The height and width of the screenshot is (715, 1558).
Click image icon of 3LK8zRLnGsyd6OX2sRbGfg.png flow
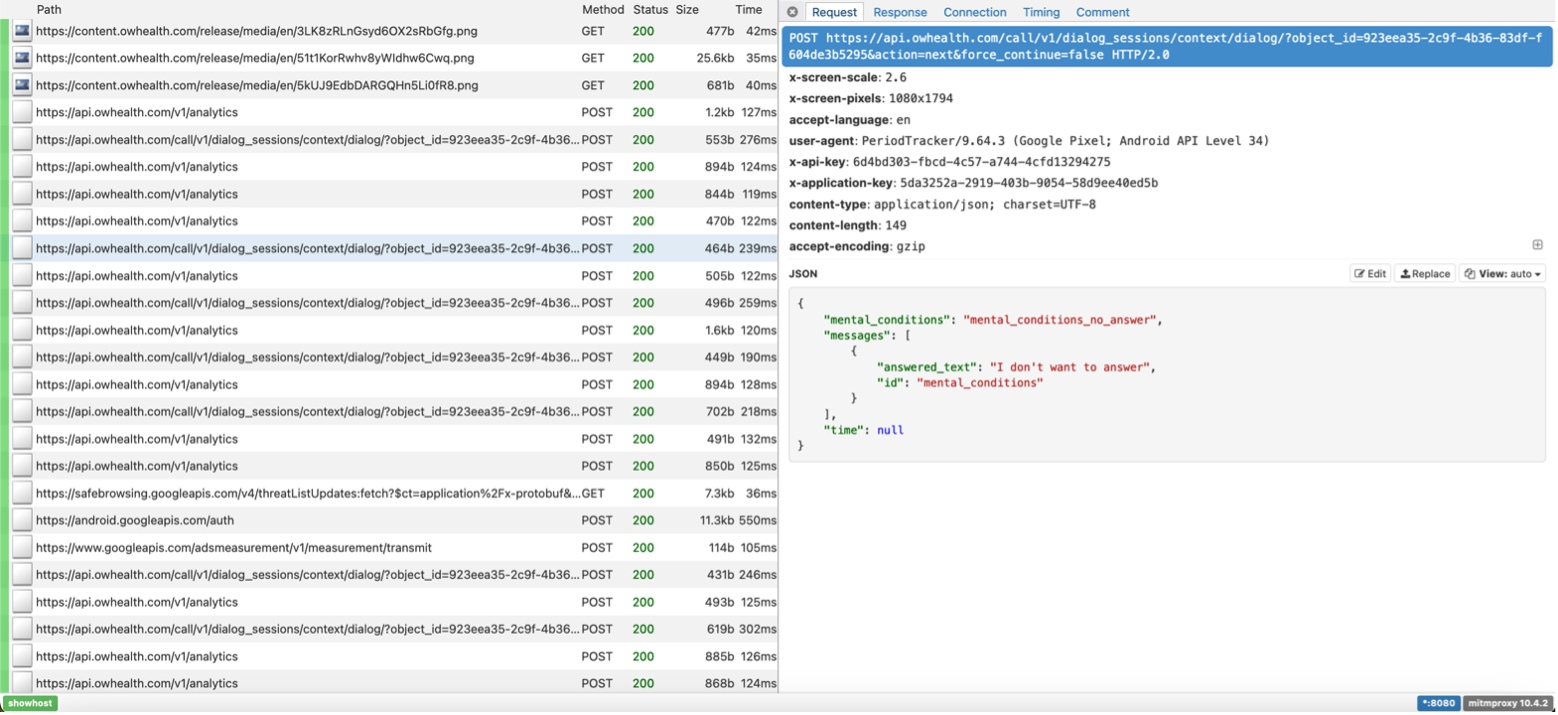(x=22, y=31)
